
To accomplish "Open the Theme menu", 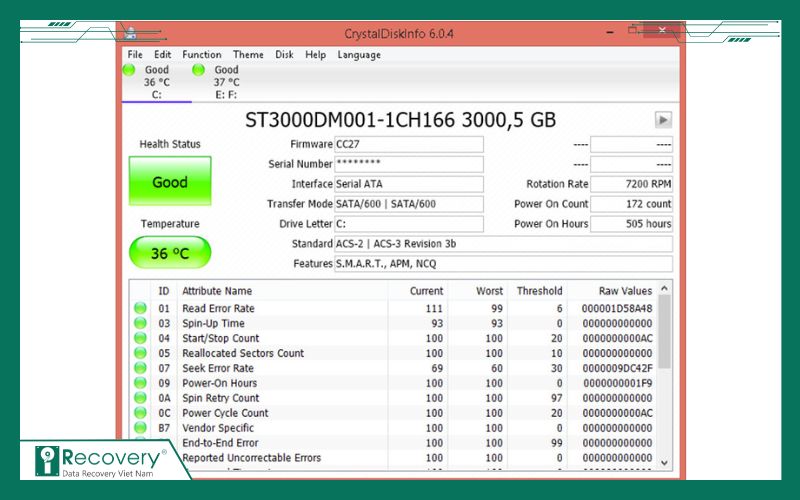I will [248, 55].
